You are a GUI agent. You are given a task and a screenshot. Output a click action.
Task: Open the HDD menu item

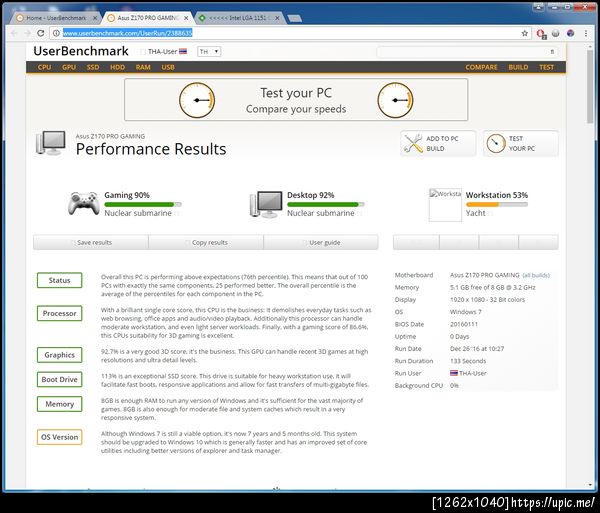point(117,67)
